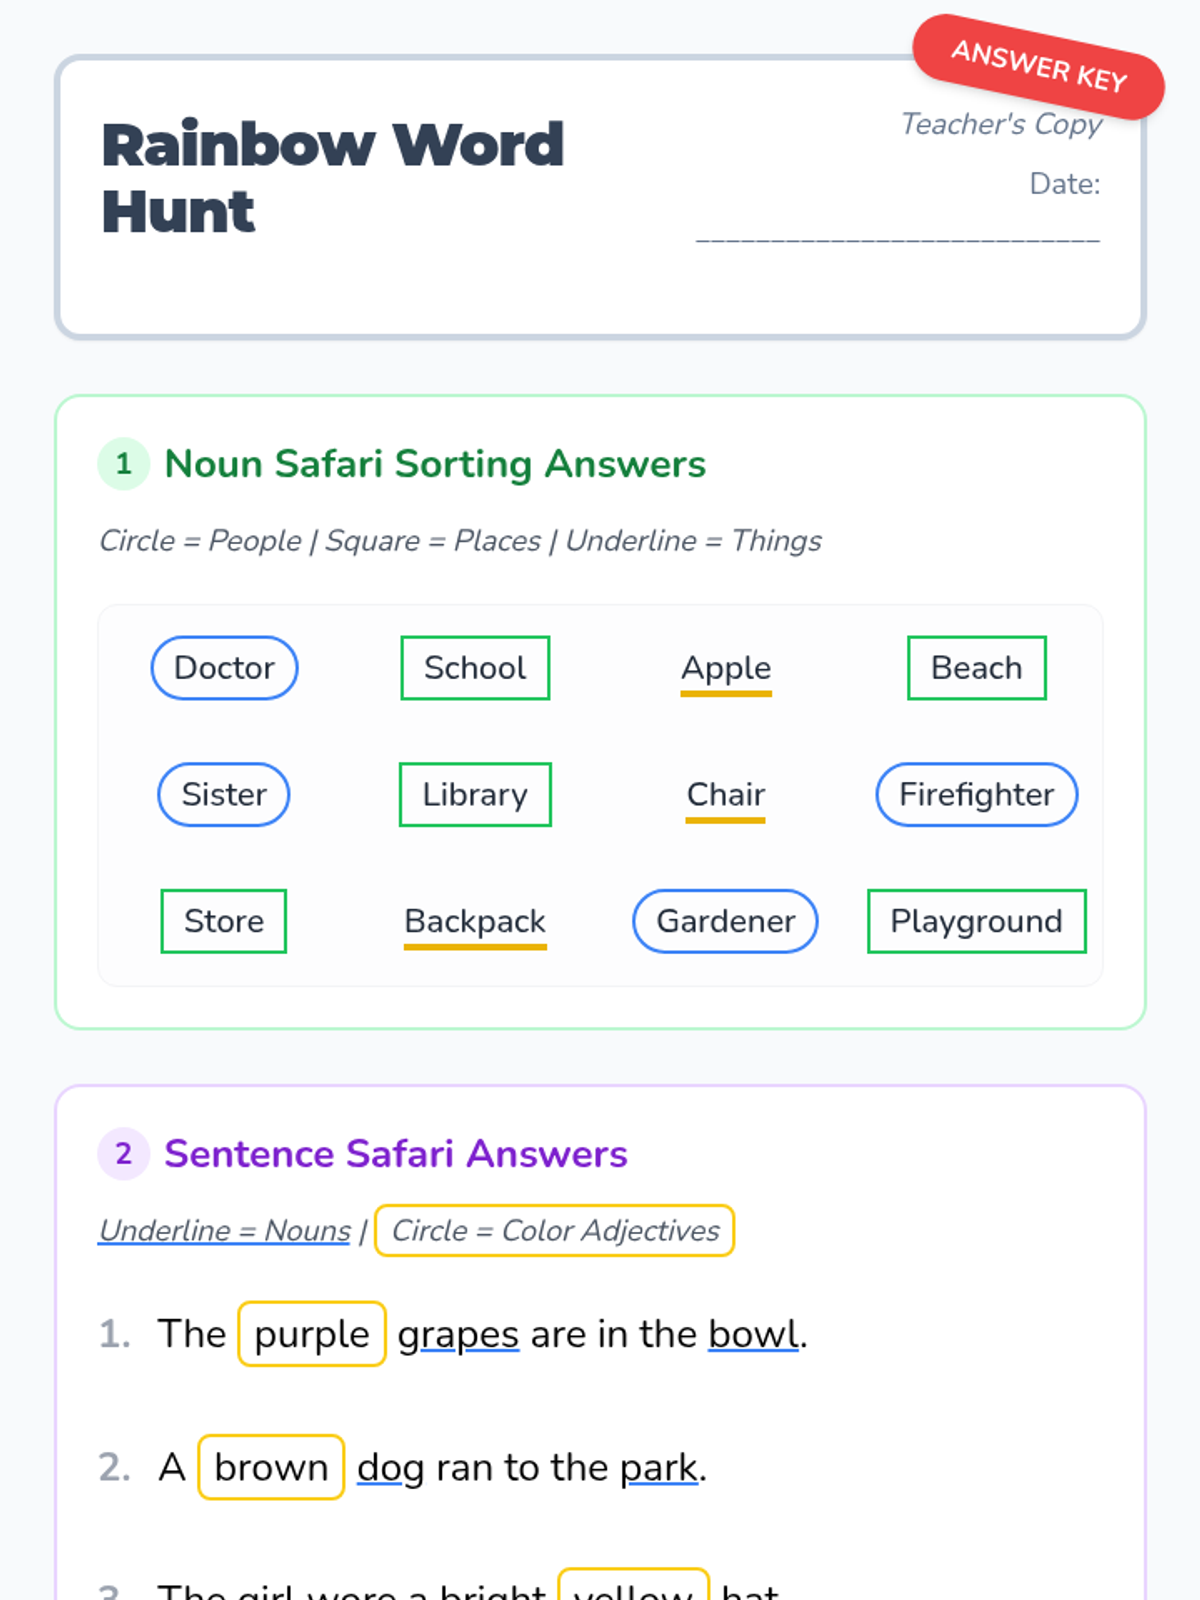Select the Gardener circle
Image resolution: width=1200 pixels, height=1600 pixels.
pos(726,921)
